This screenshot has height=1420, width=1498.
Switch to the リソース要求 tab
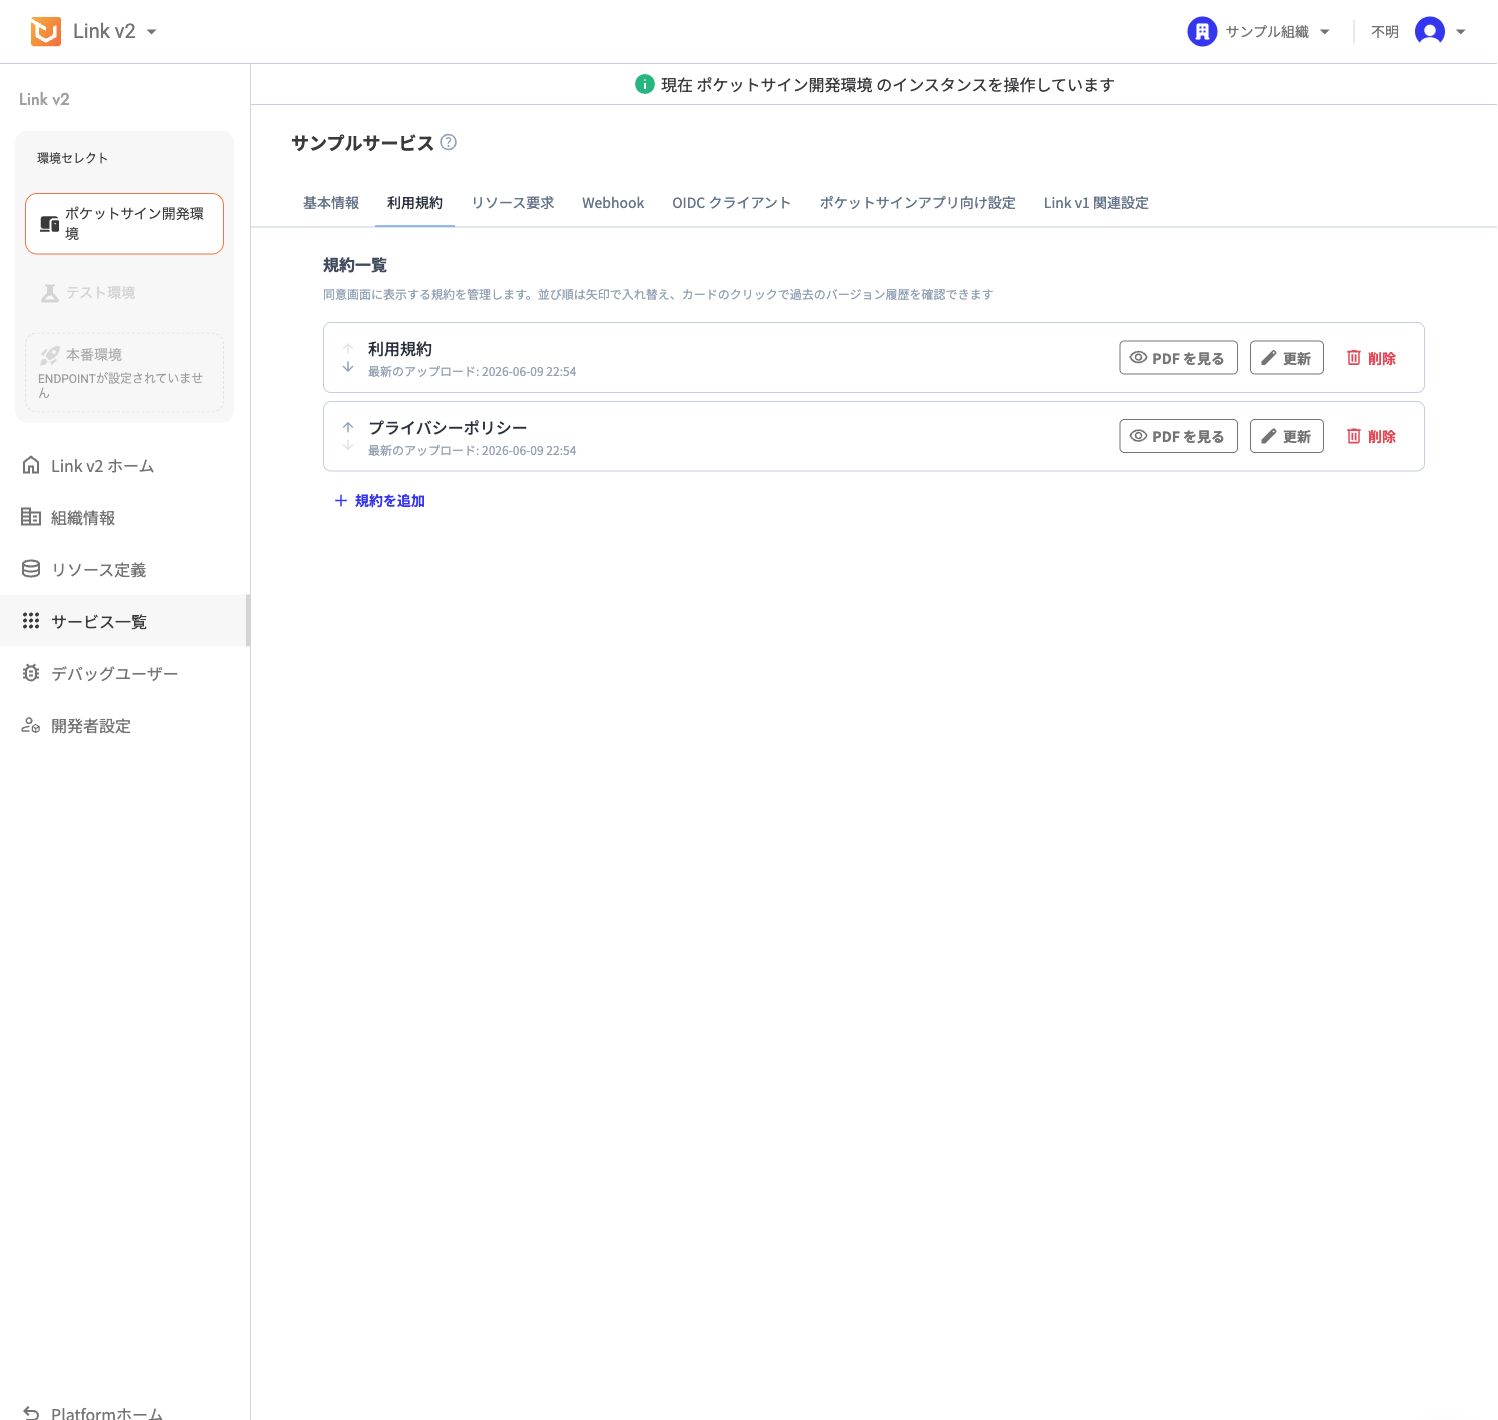(x=513, y=203)
